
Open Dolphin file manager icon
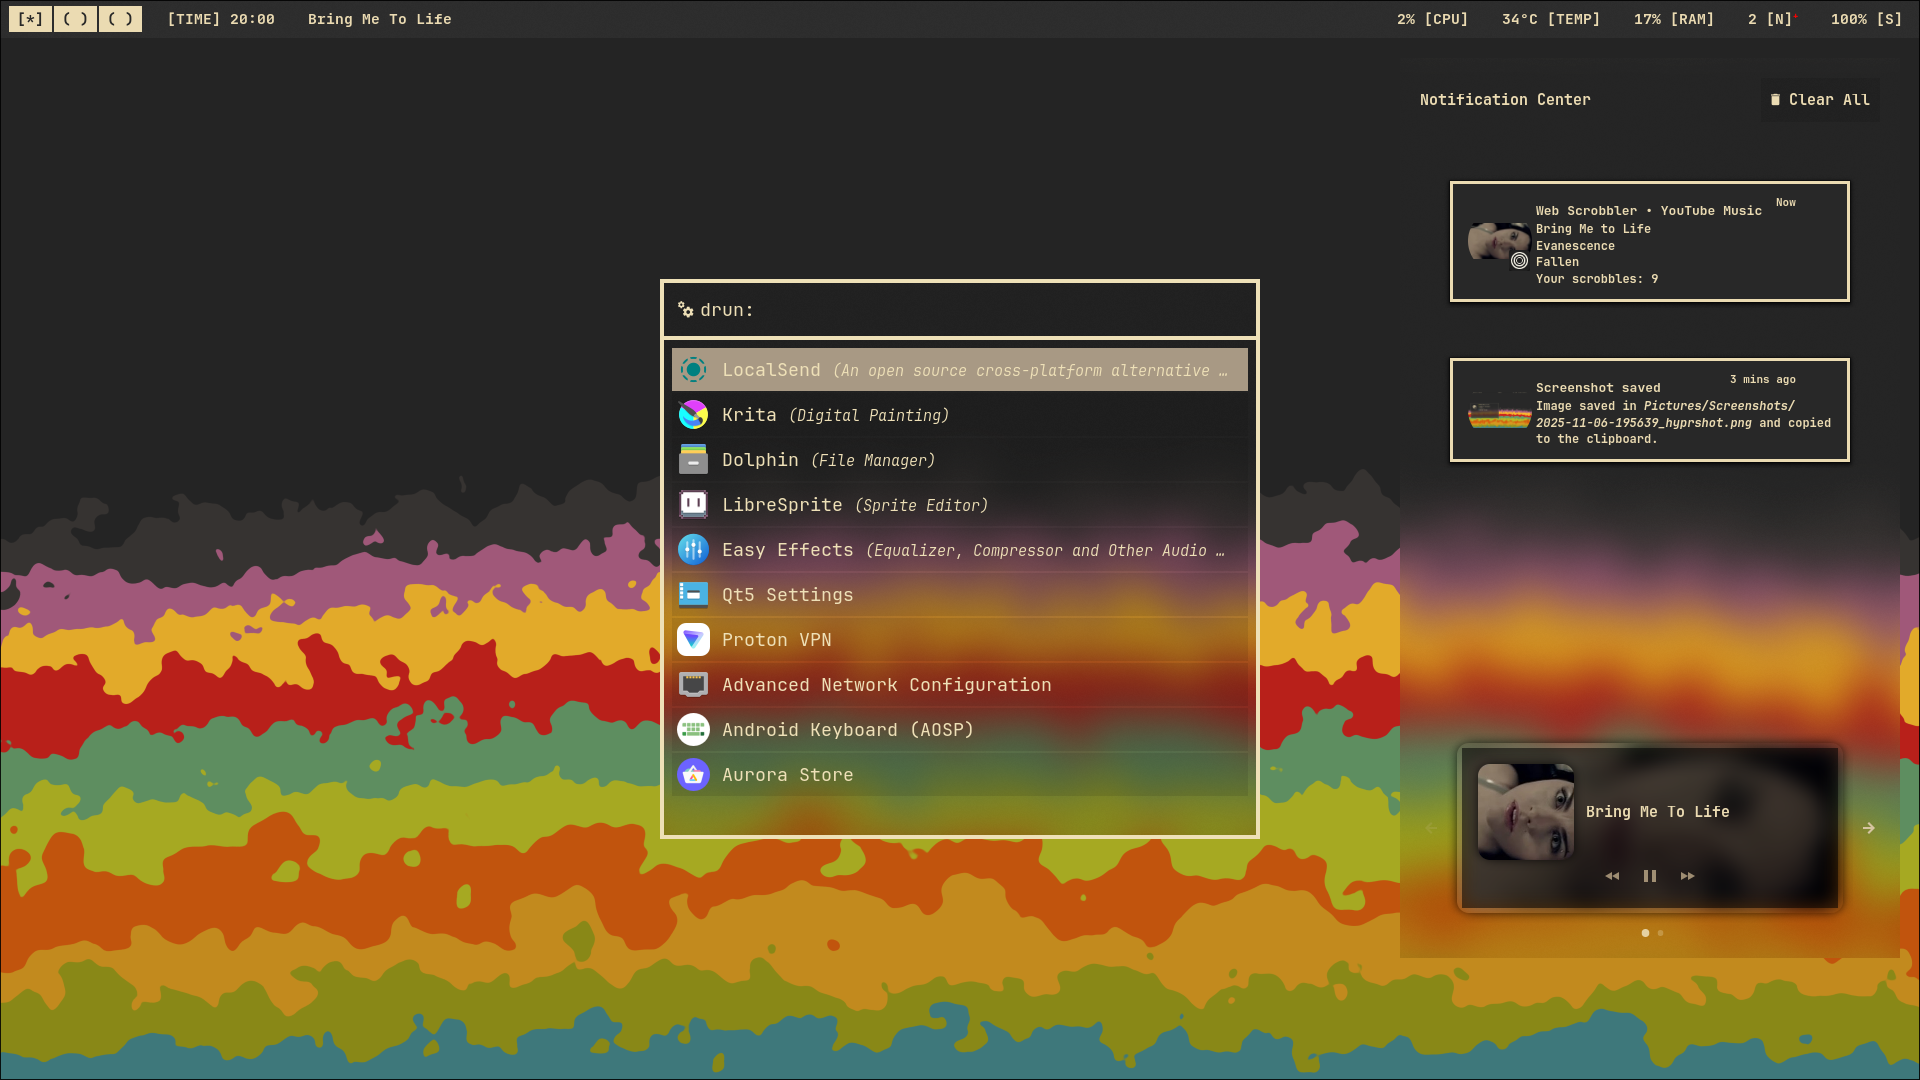tap(693, 460)
